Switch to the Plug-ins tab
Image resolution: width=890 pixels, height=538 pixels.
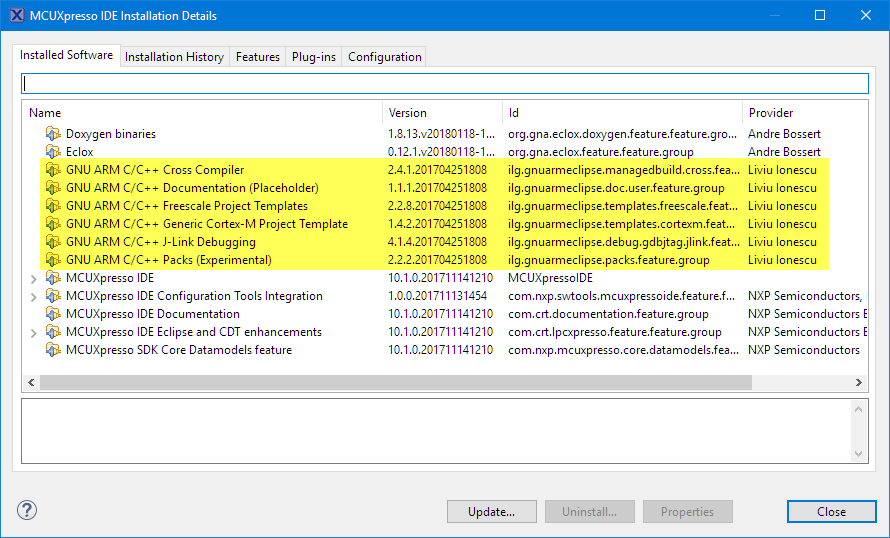[x=314, y=57]
